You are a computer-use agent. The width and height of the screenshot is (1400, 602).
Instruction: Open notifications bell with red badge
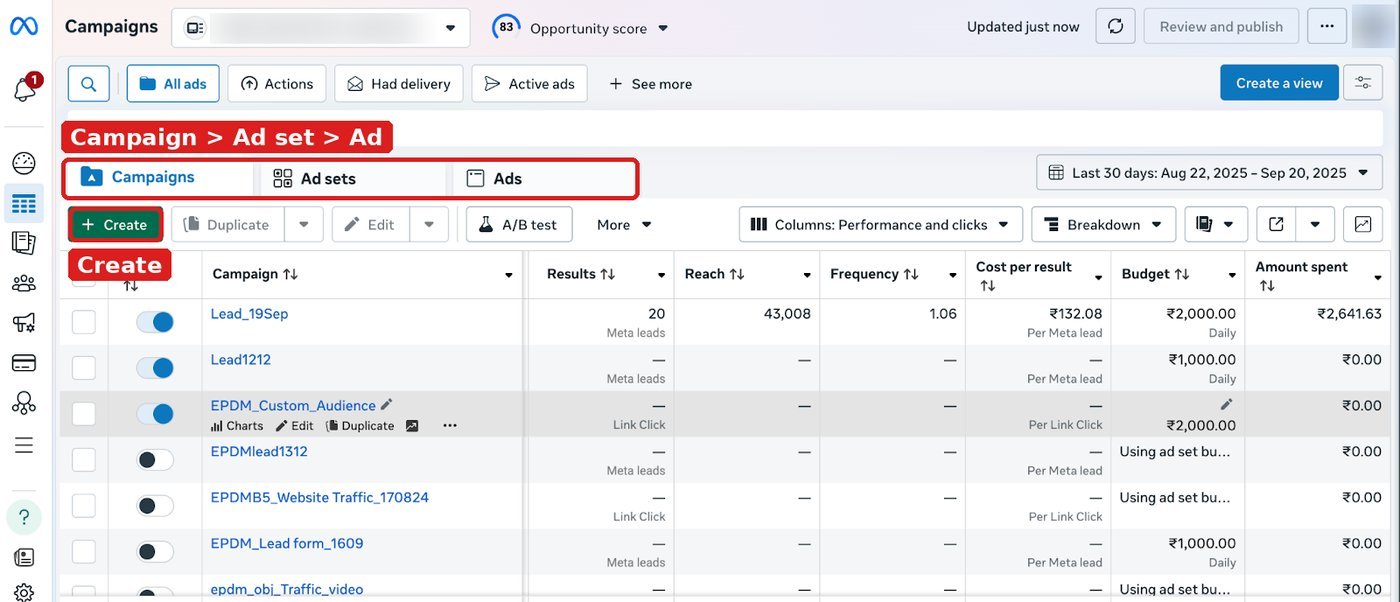click(x=25, y=88)
